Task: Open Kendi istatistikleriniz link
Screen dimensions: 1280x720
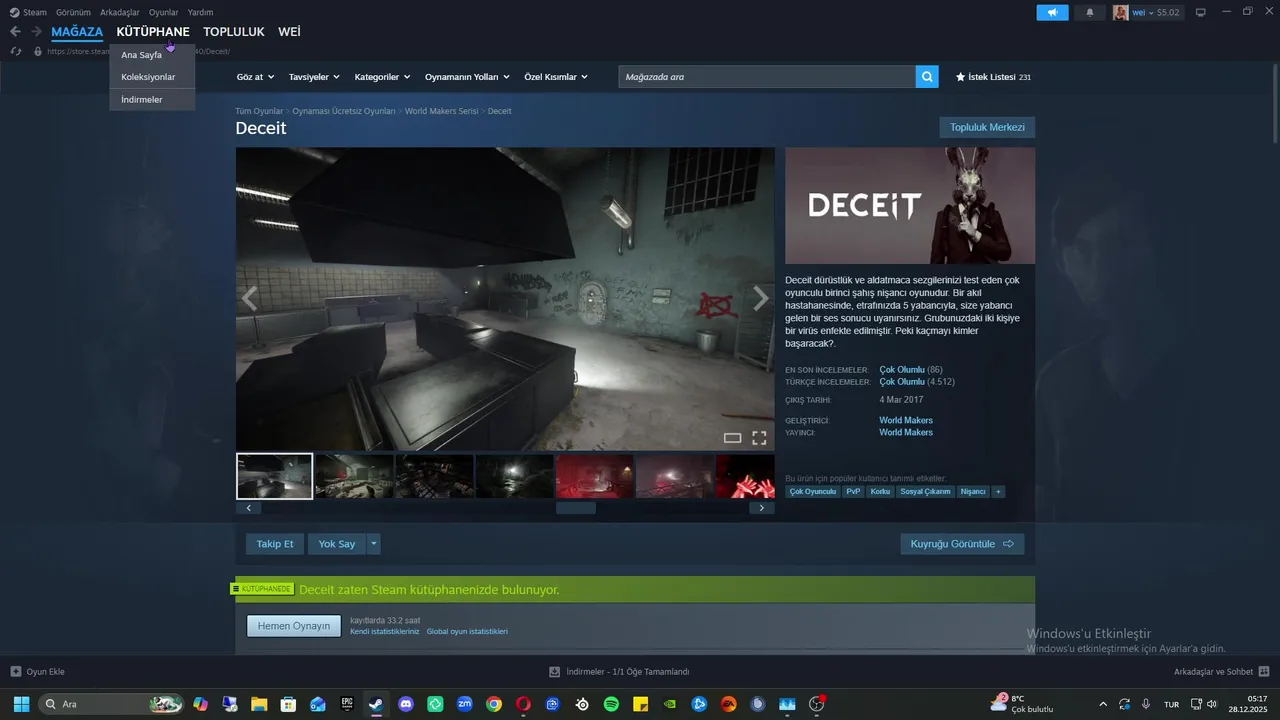Action: pyautogui.click(x=385, y=632)
